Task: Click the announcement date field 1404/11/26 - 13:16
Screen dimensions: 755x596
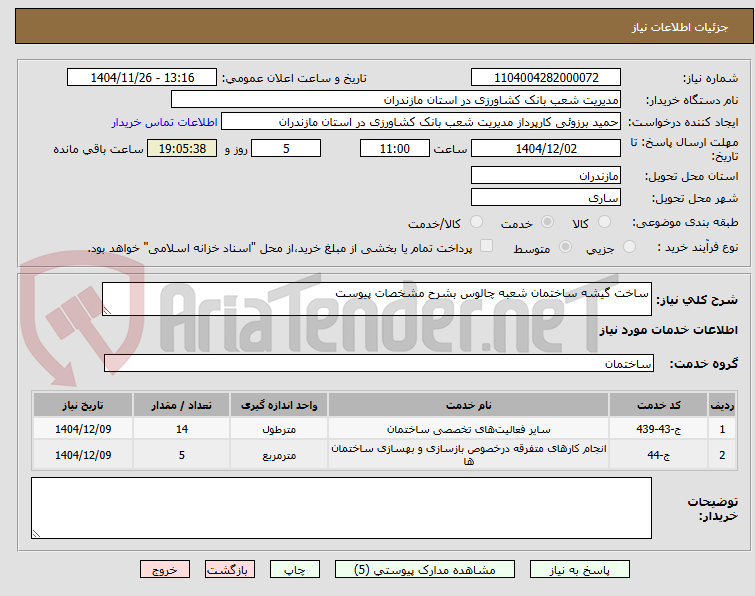Action: (x=142, y=78)
